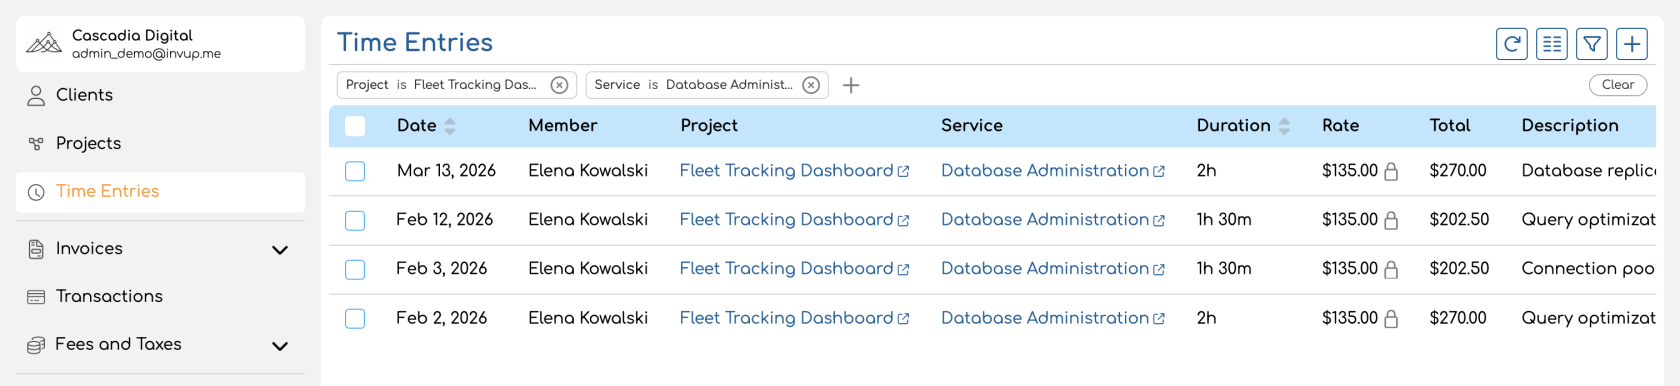The image size is (1680, 386).
Task: Click the refresh time entries icon
Action: pyautogui.click(x=1512, y=44)
